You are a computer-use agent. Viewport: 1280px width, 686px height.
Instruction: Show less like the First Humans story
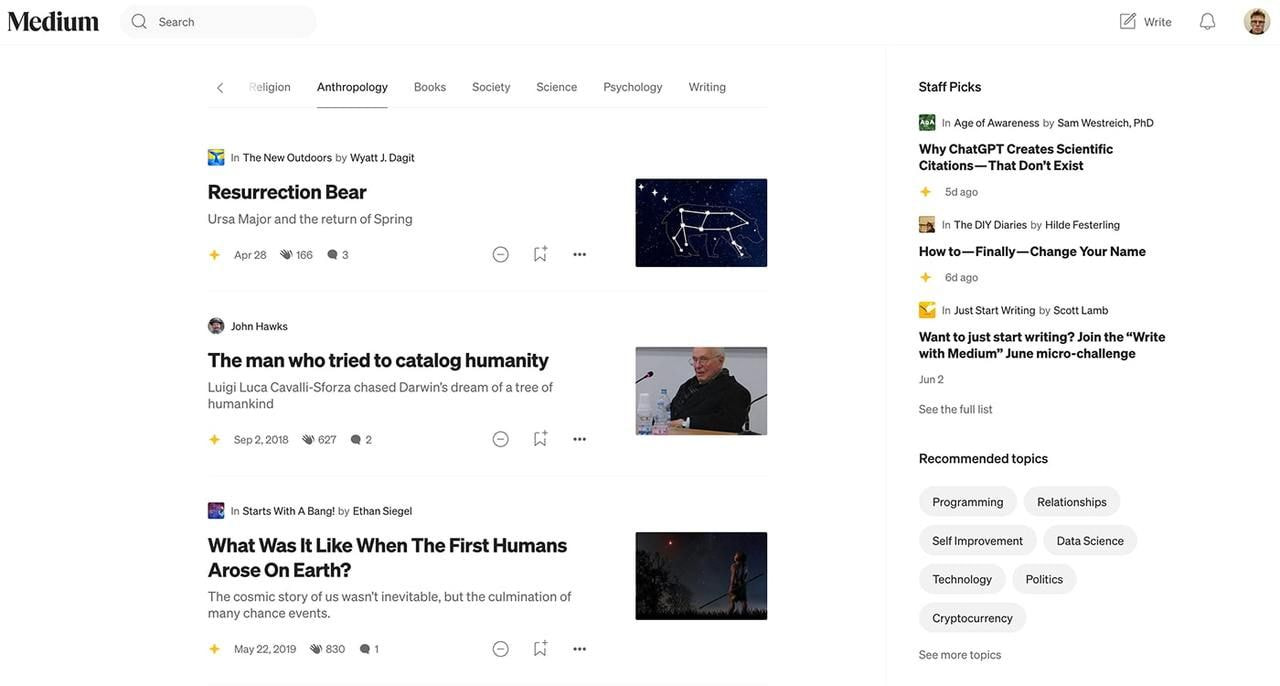point(501,649)
